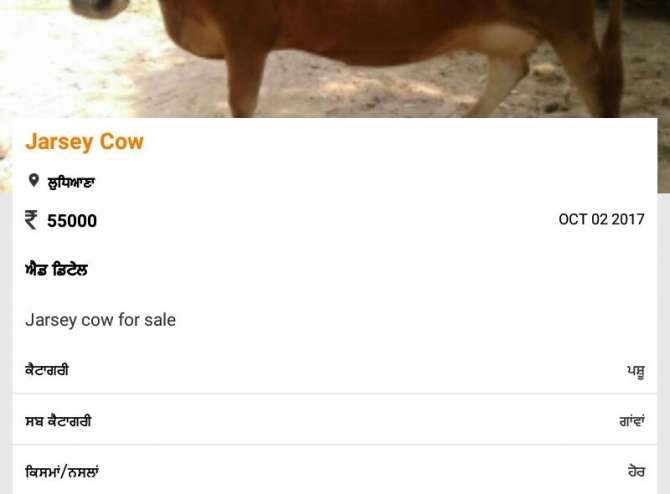The height and width of the screenshot is (494, 670).
Task: Tap the rupee currency symbol
Action: point(31,220)
